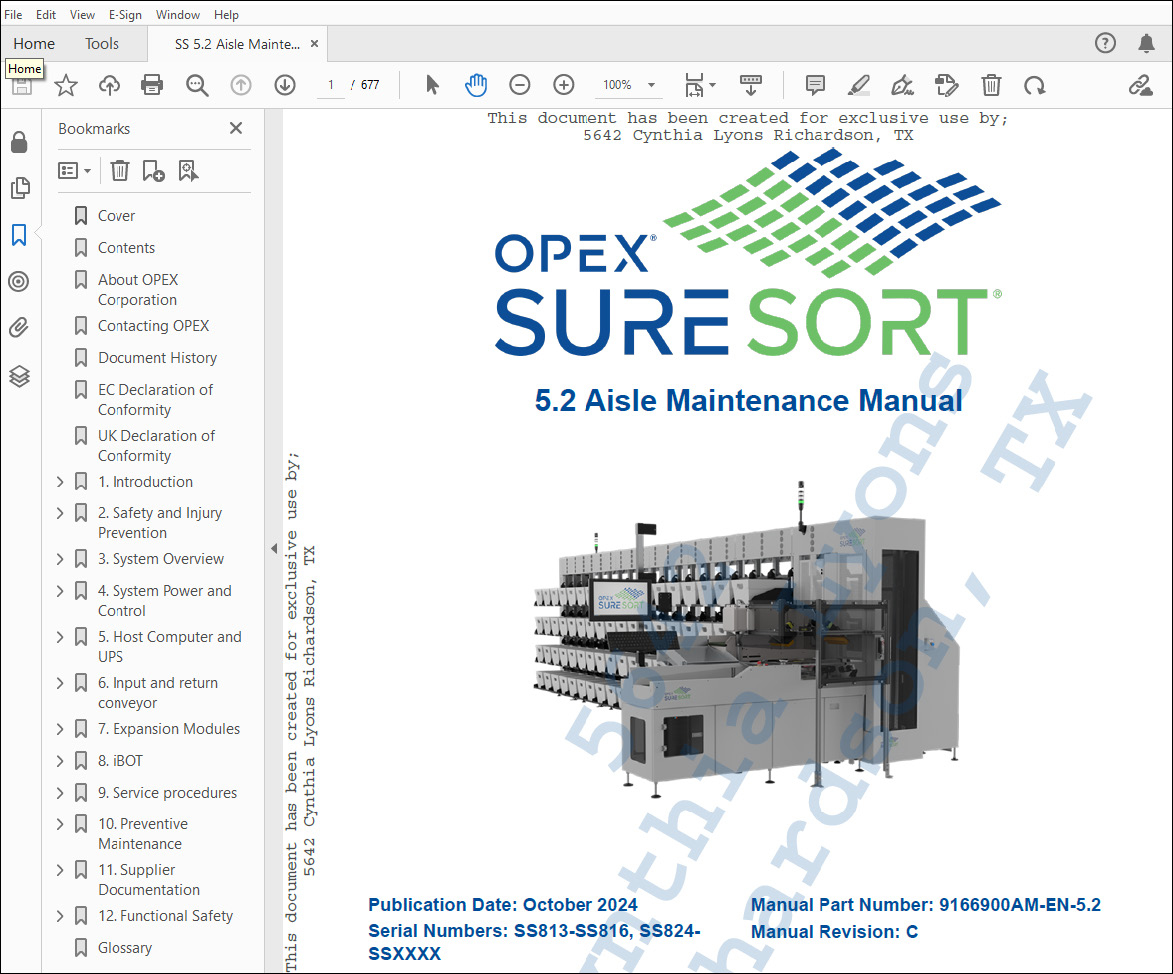Close the Bookmarks panel
This screenshot has width=1173, height=974.
(x=236, y=128)
